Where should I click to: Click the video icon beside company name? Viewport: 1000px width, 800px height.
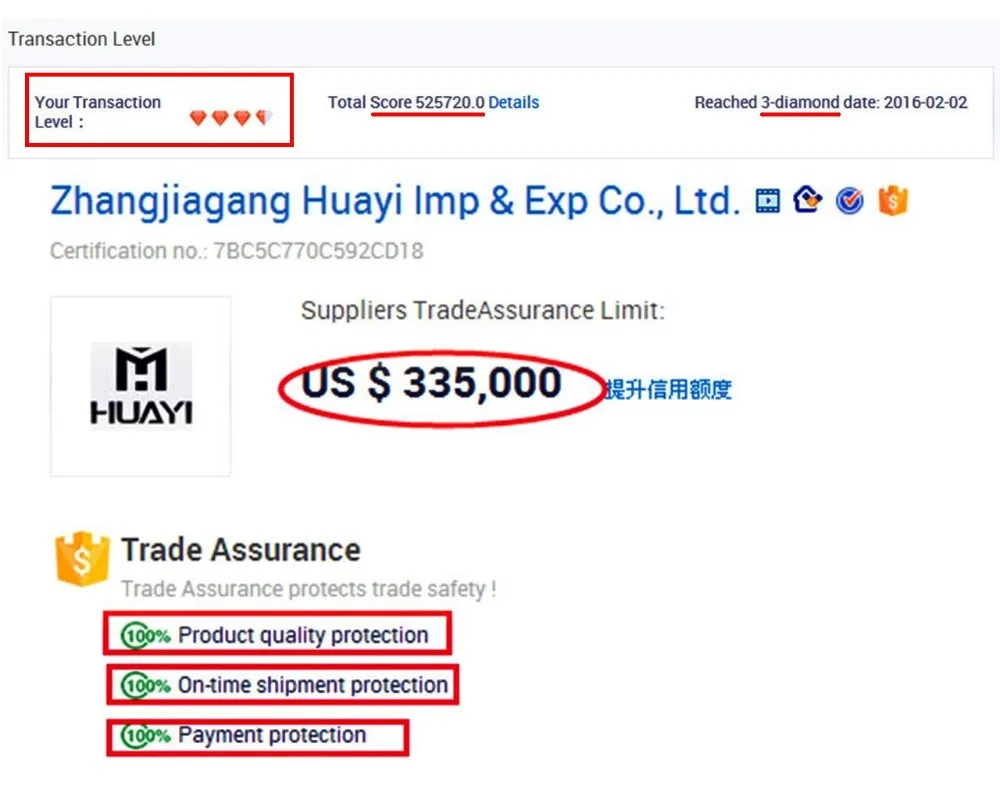pos(767,201)
